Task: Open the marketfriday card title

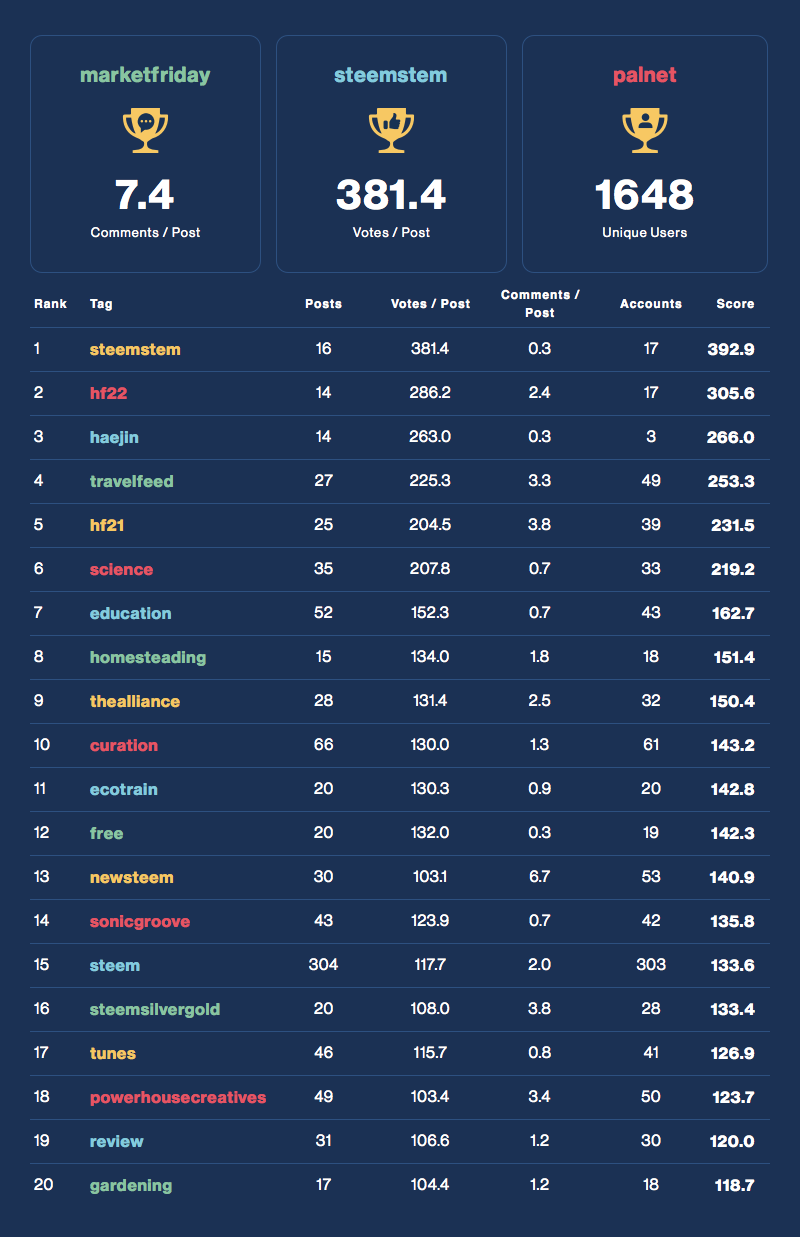Action: pos(145,75)
